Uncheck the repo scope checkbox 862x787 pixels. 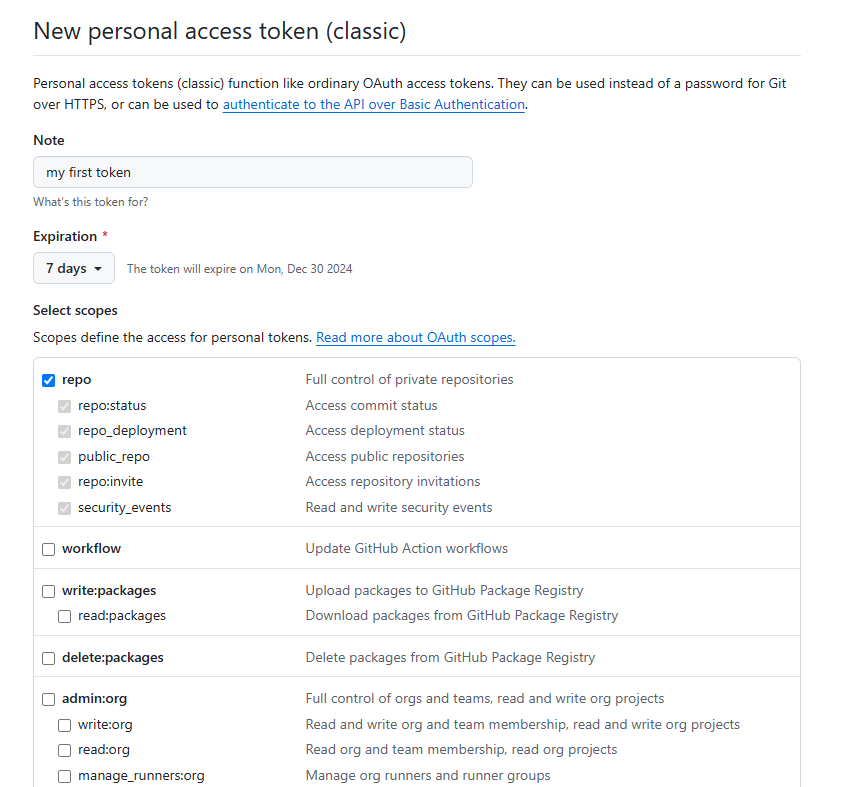pos(48,380)
